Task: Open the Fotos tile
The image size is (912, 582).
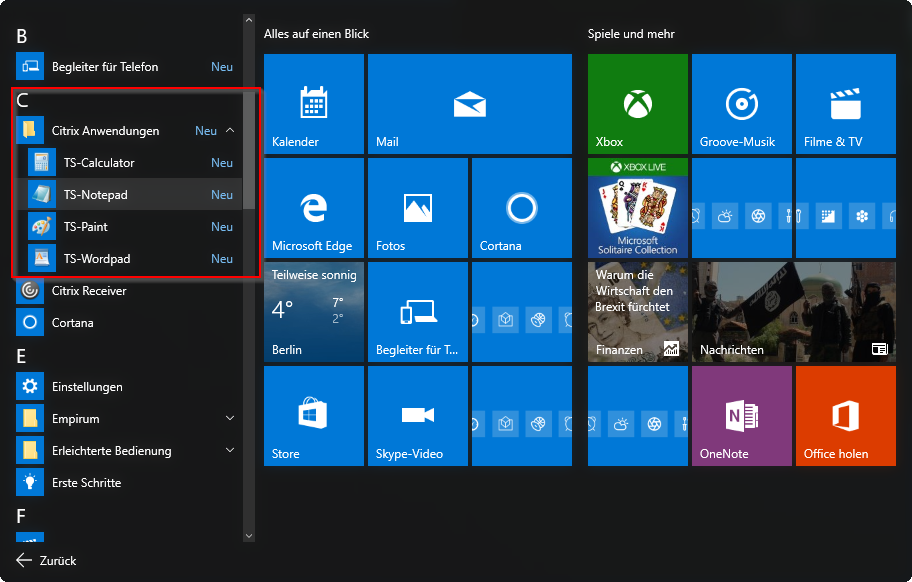Action: click(418, 208)
